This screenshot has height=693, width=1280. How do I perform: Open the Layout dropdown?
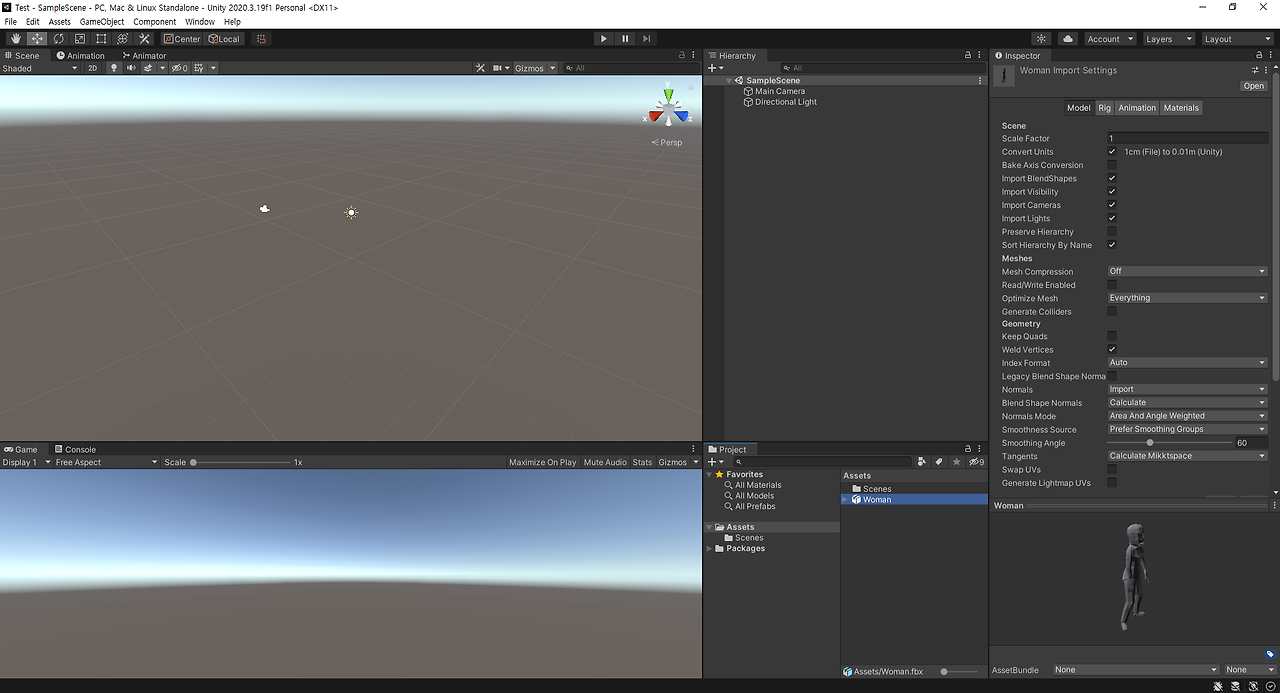pyautogui.click(x=1237, y=38)
